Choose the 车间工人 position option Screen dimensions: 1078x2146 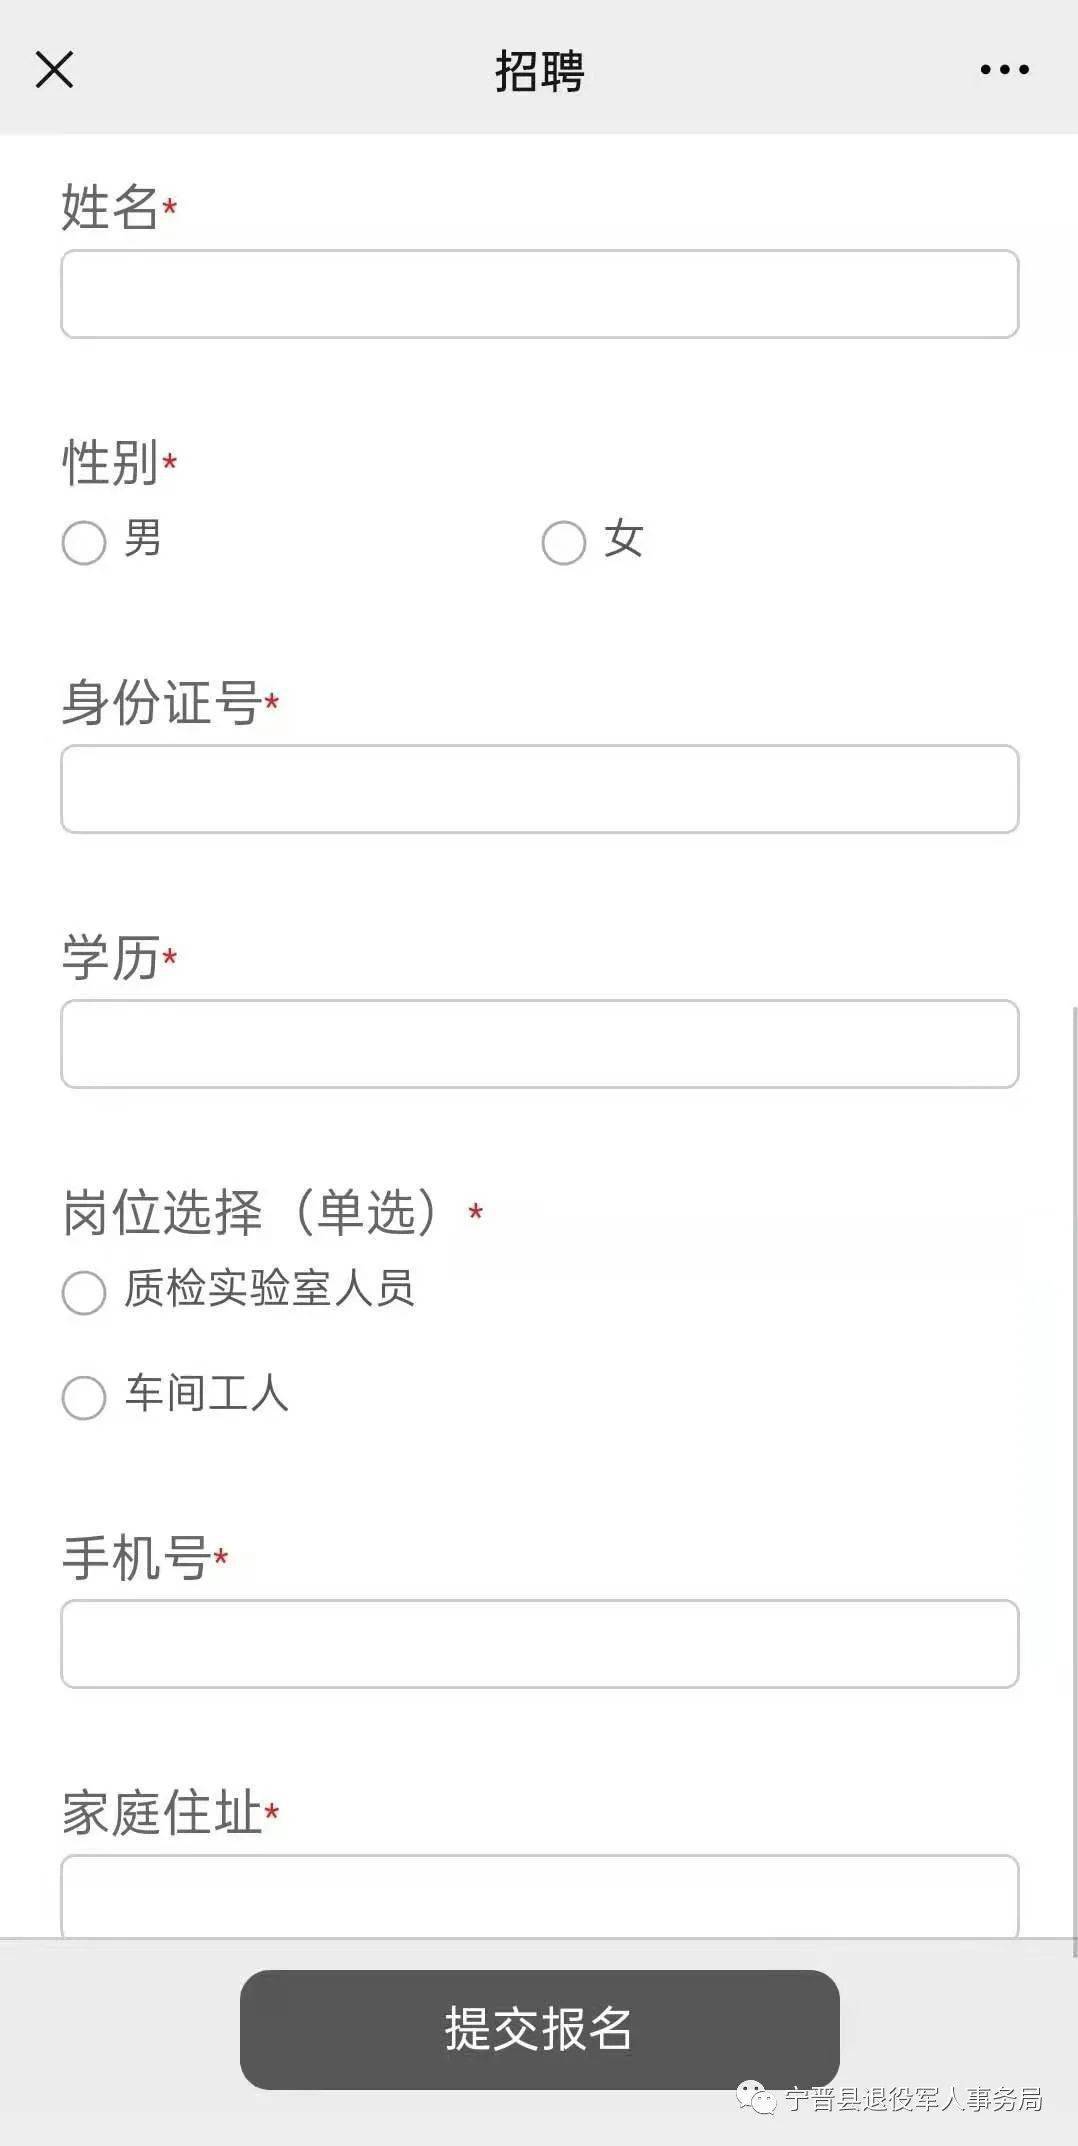coord(84,1397)
